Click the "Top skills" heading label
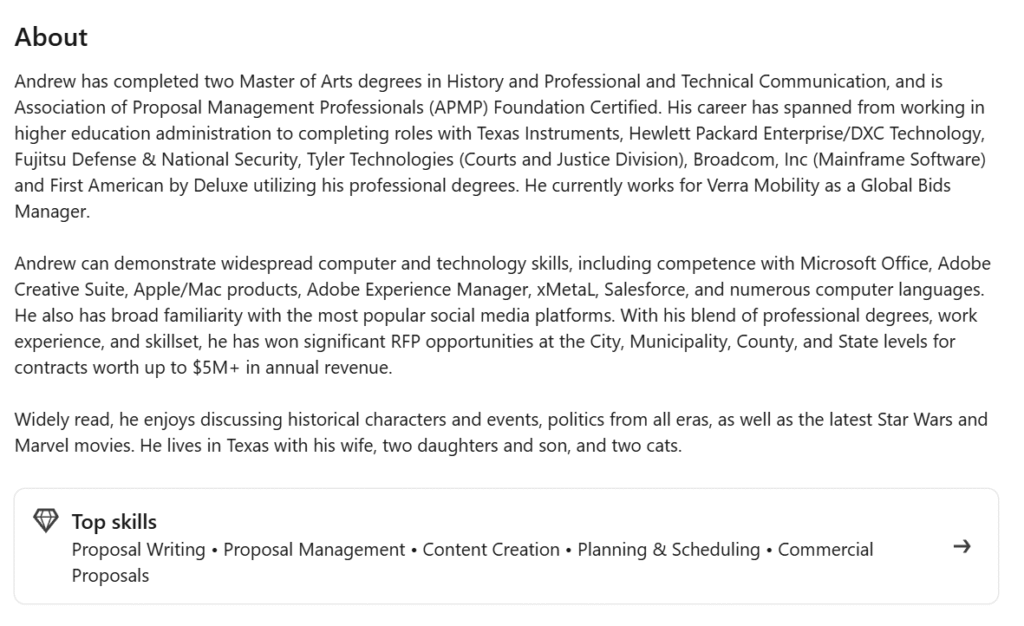This screenshot has width=1024, height=626. click(114, 521)
